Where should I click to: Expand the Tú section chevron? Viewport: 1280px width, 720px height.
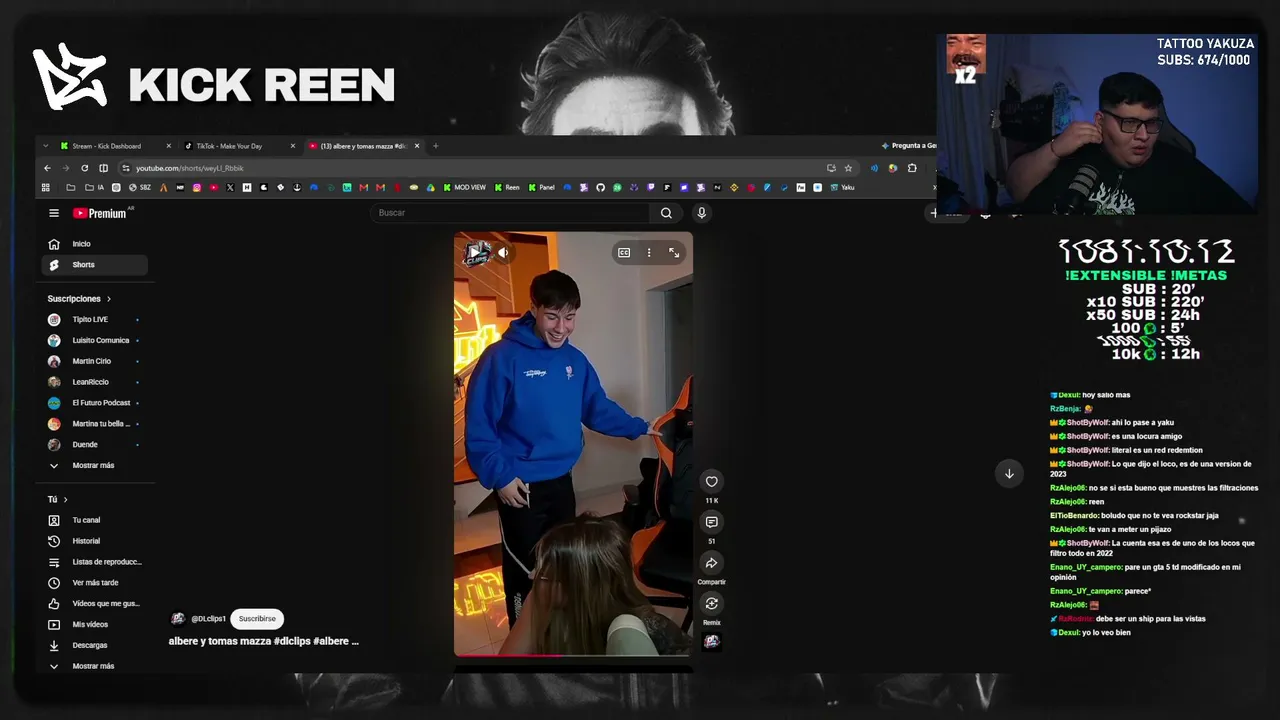[66, 500]
